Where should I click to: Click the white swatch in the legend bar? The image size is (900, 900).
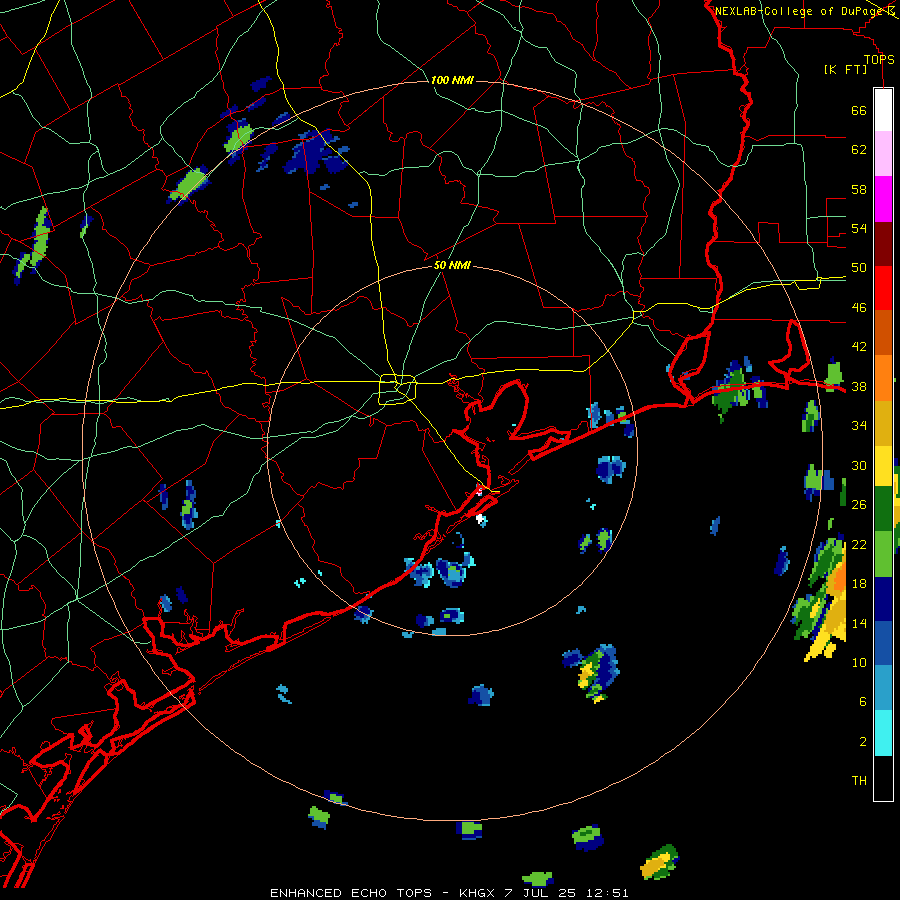point(883,110)
